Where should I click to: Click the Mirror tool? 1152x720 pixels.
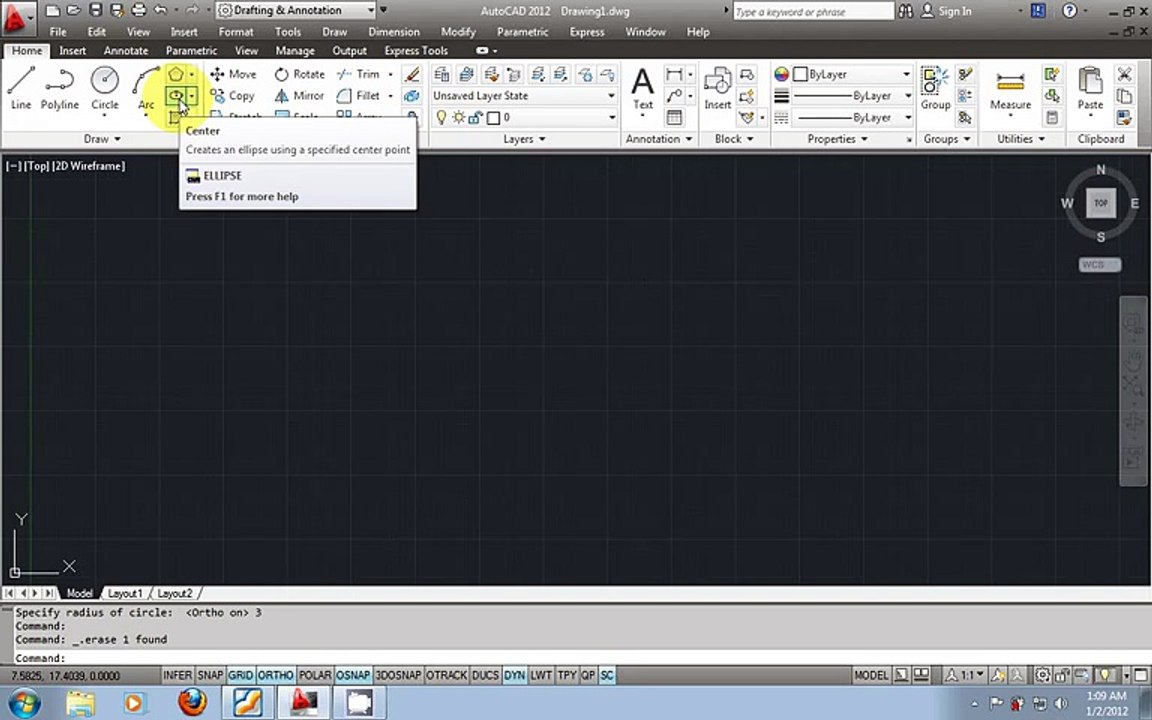pos(299,96)
